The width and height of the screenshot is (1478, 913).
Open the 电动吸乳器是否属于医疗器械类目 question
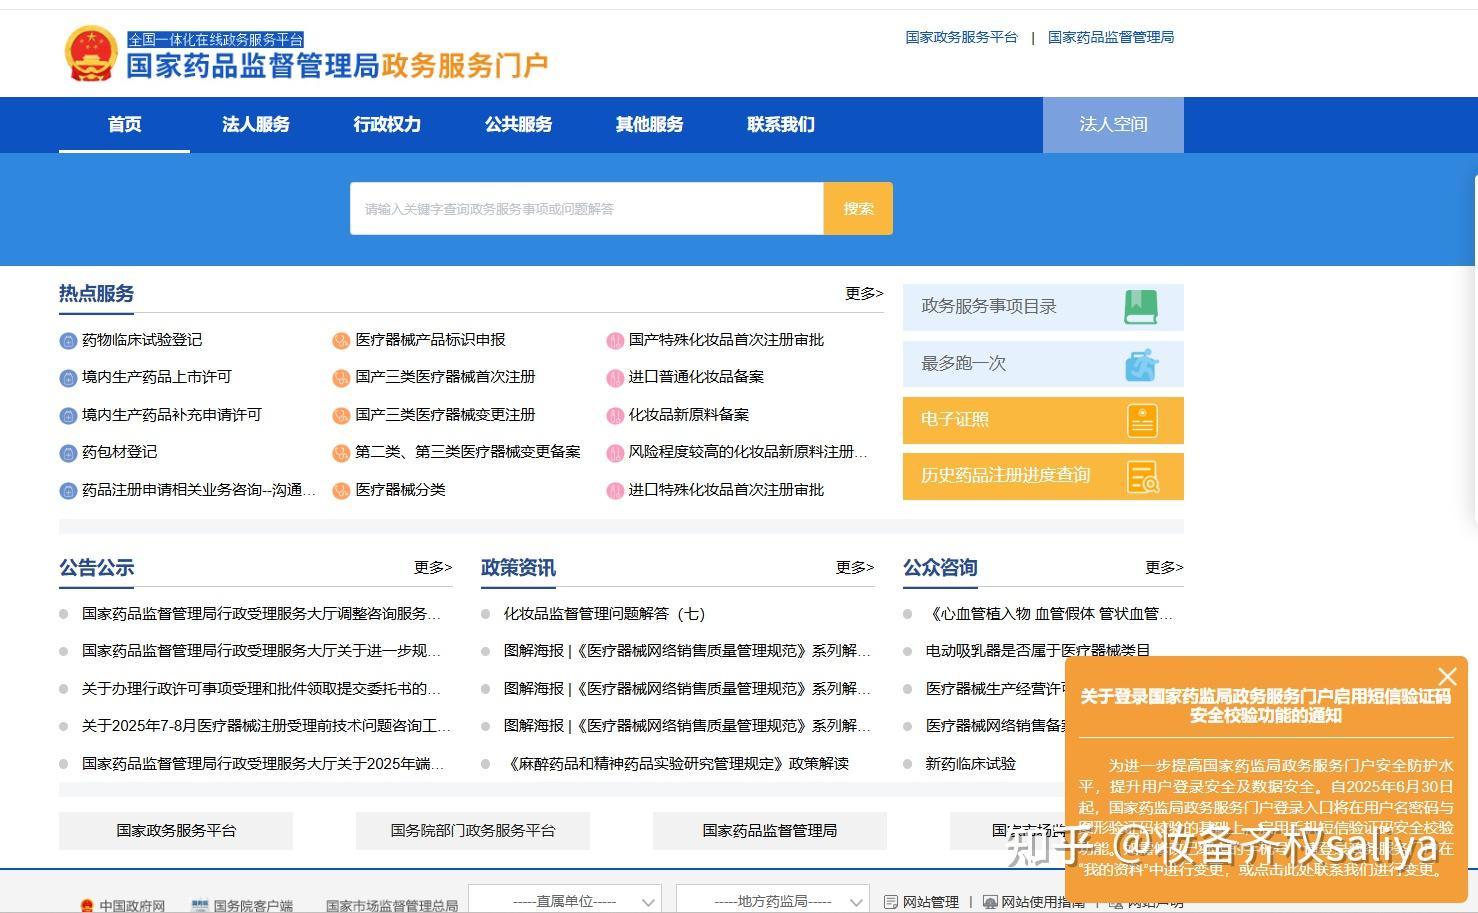point(1038,651)
